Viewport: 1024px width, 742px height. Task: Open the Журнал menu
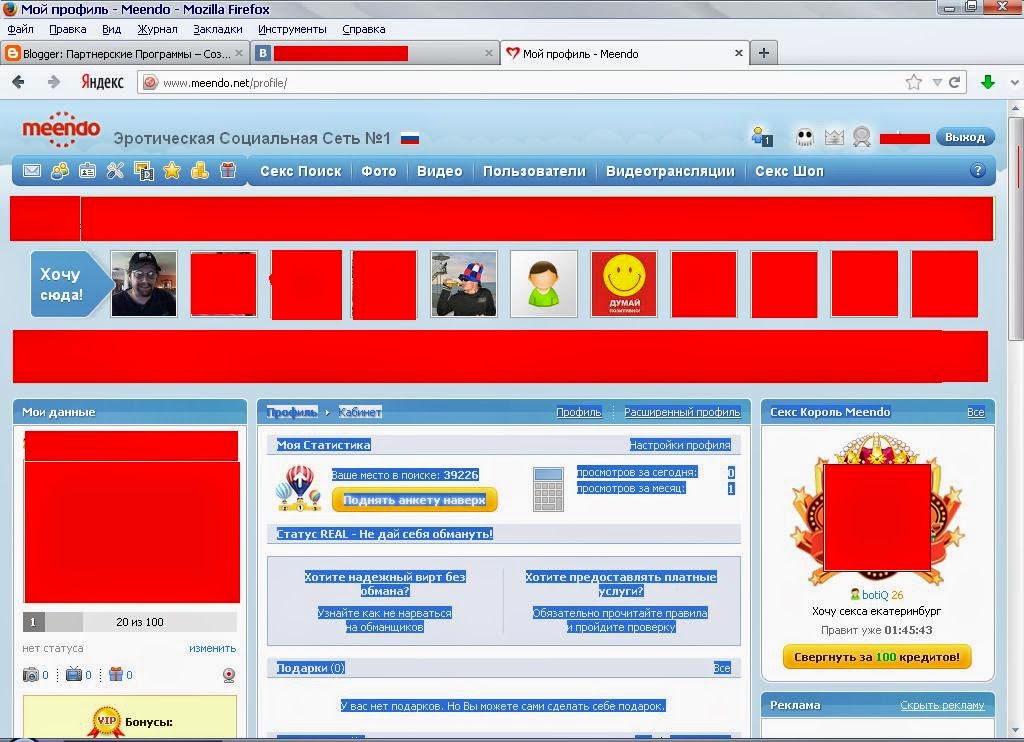tap(157, 29)
